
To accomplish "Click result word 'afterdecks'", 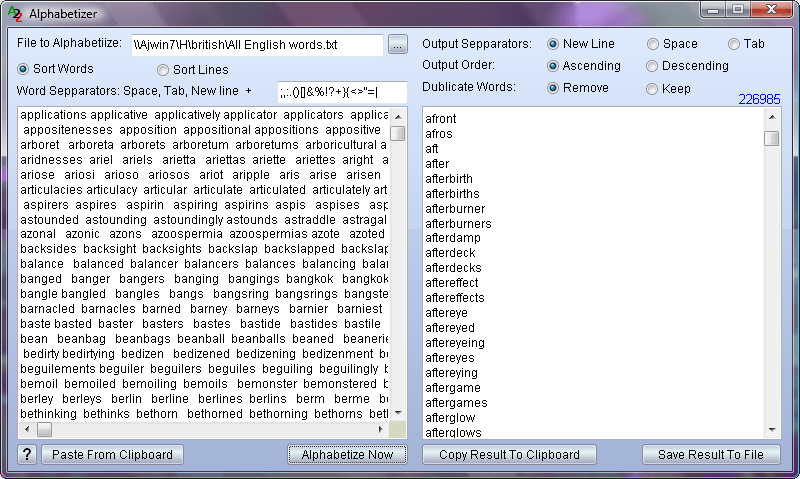I will pyautogui.click(x=453, y=268).
